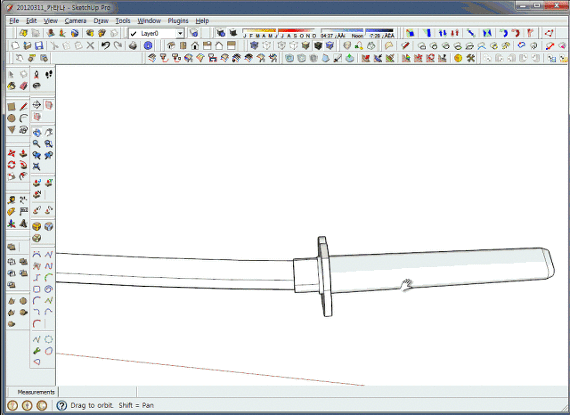Pick the Zoom magnifier tool
This screenshot has width=570, height=415.
click(37, 144)
